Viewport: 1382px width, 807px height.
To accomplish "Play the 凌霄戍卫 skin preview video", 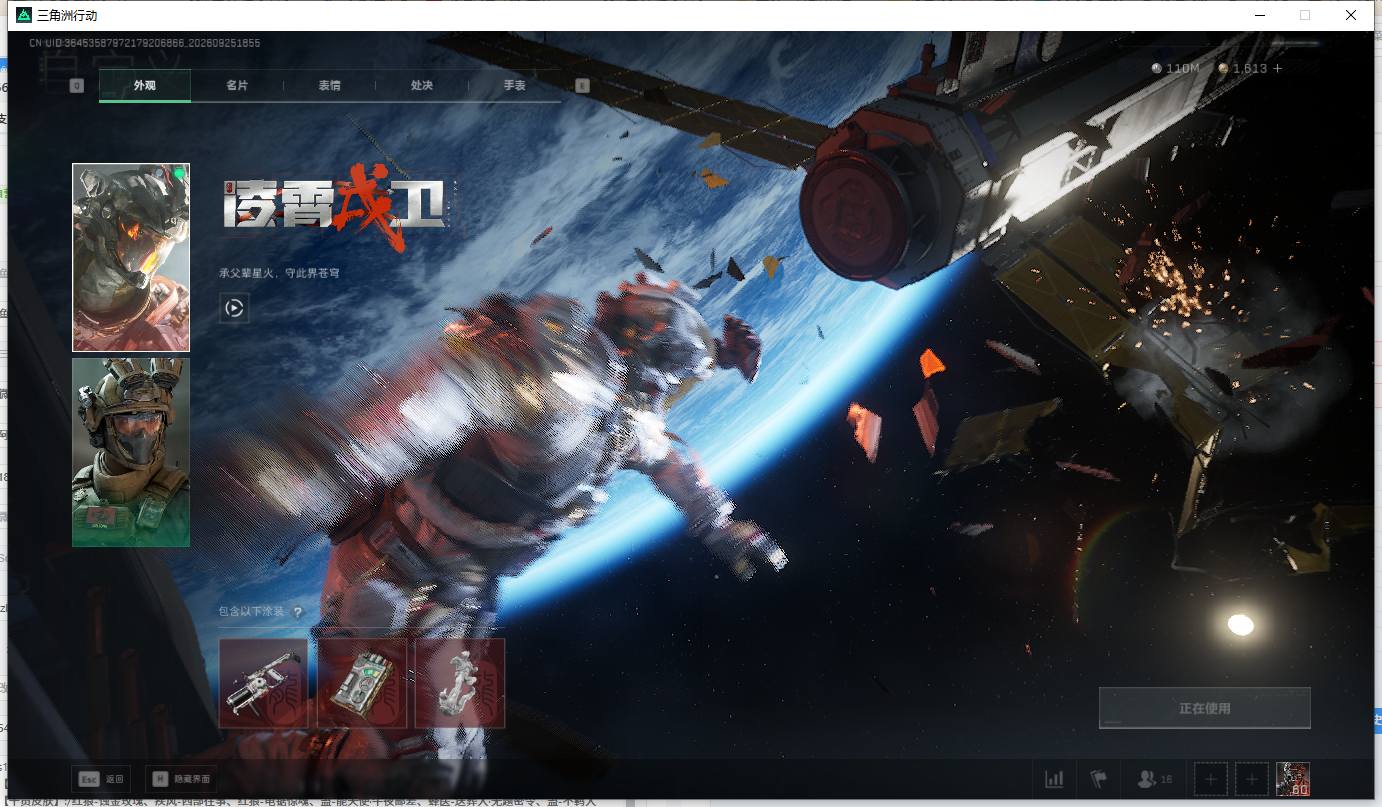I will click(x=234, y=308).
